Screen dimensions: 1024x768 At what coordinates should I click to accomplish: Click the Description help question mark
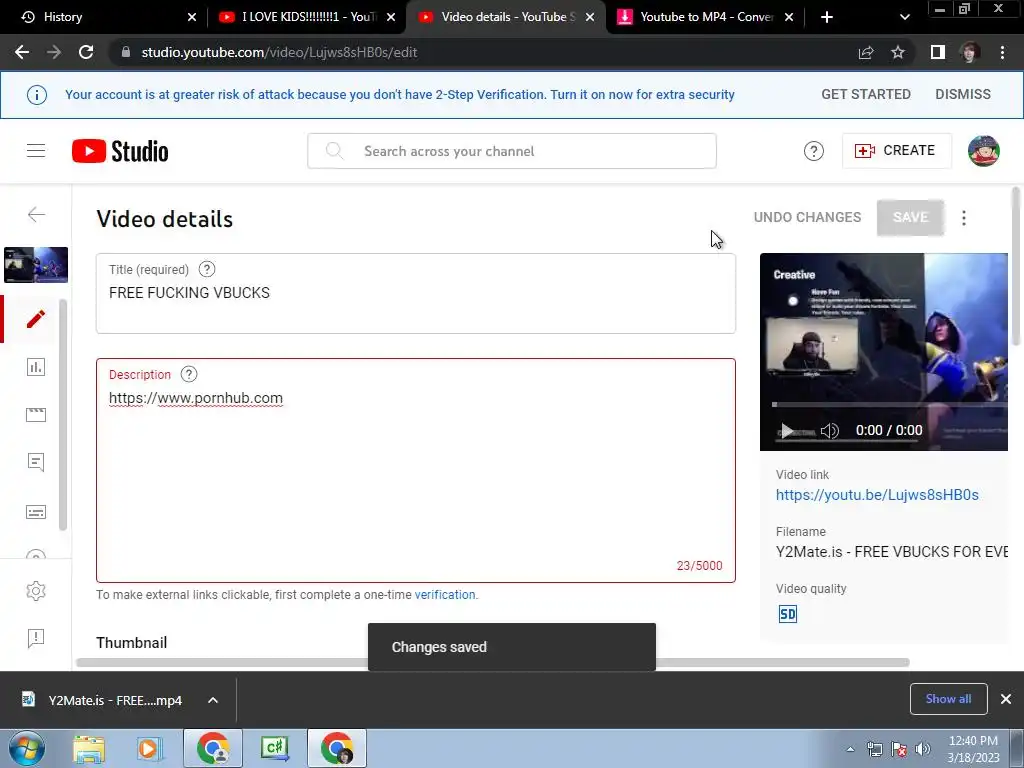(189, 374)
